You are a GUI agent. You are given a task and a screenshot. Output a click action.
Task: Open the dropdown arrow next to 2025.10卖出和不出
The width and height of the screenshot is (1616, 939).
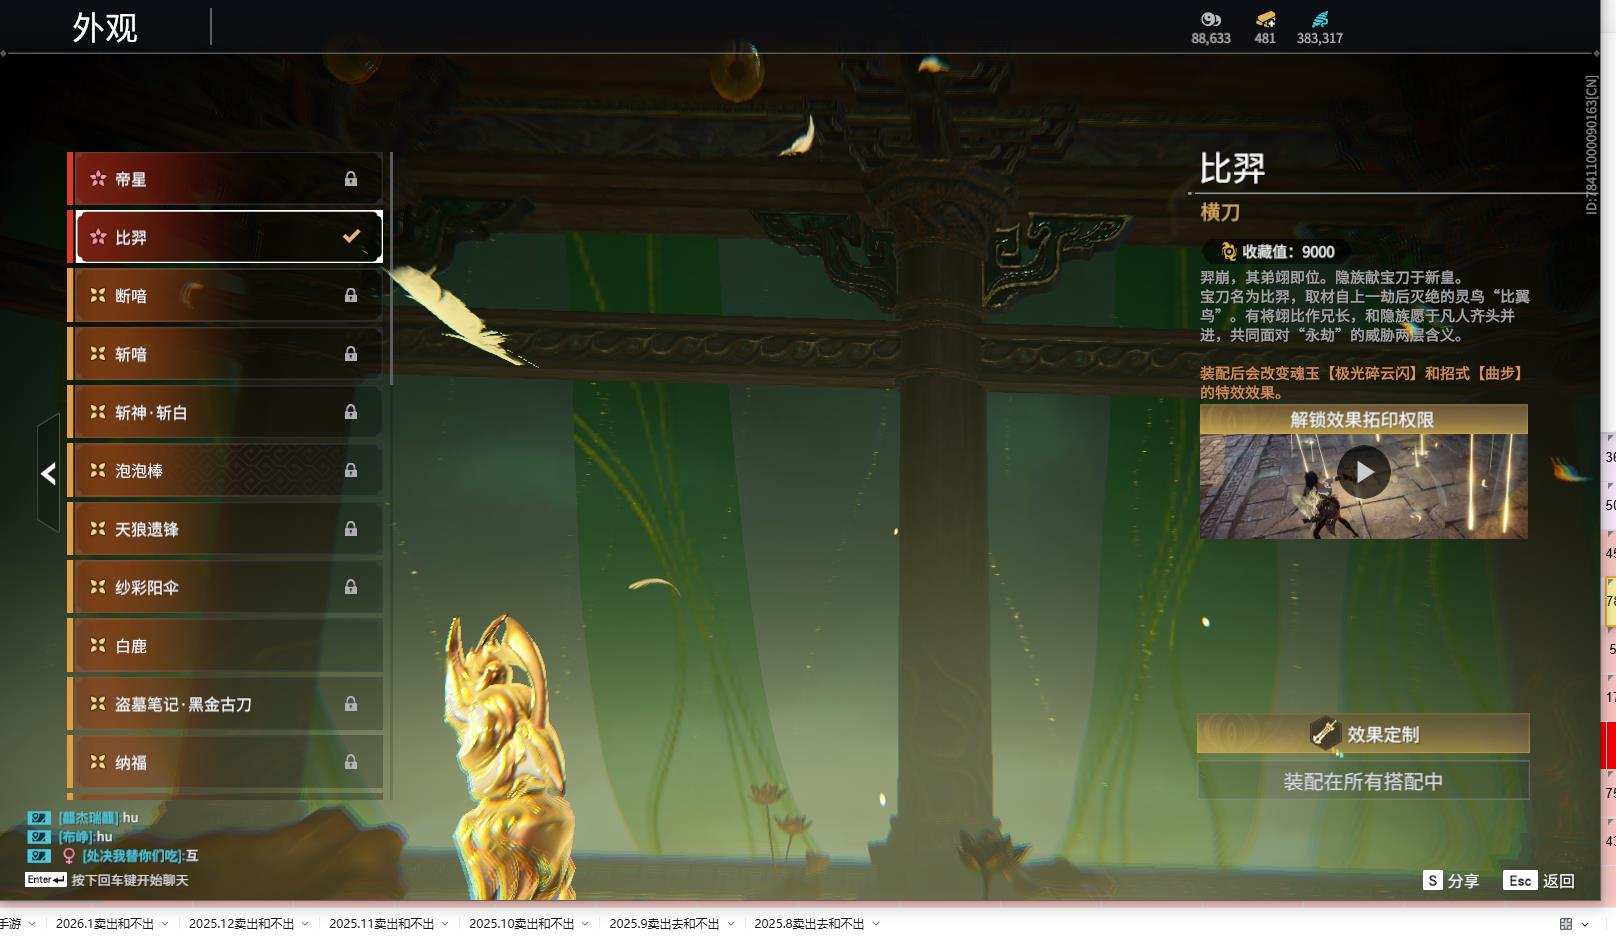coord(585,924)
